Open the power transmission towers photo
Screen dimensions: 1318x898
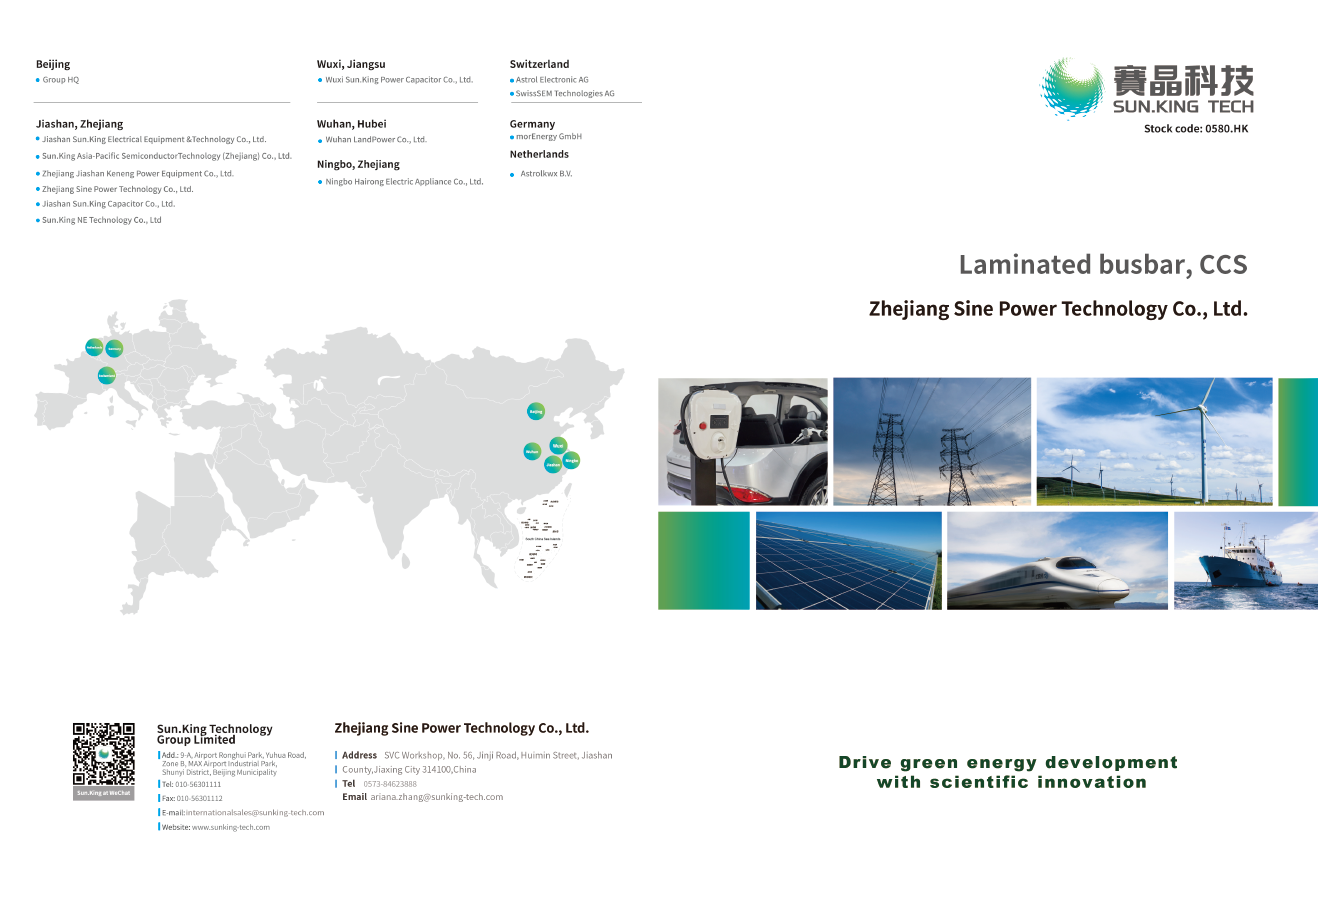point(932,441)
